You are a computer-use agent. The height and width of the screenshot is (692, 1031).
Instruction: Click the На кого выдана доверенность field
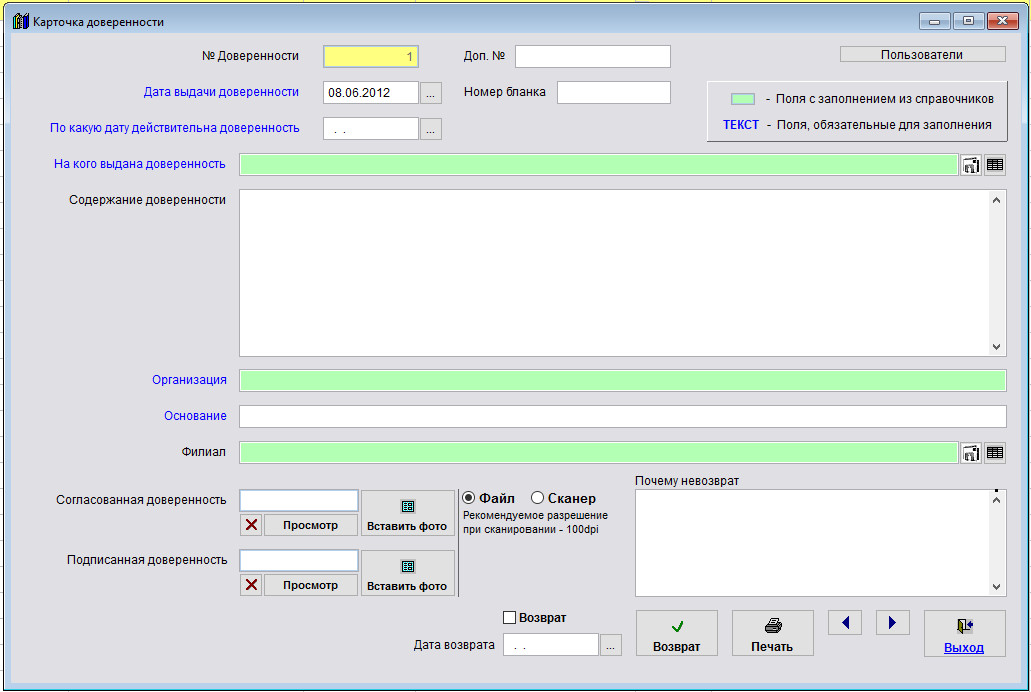(x=598, y=165)
